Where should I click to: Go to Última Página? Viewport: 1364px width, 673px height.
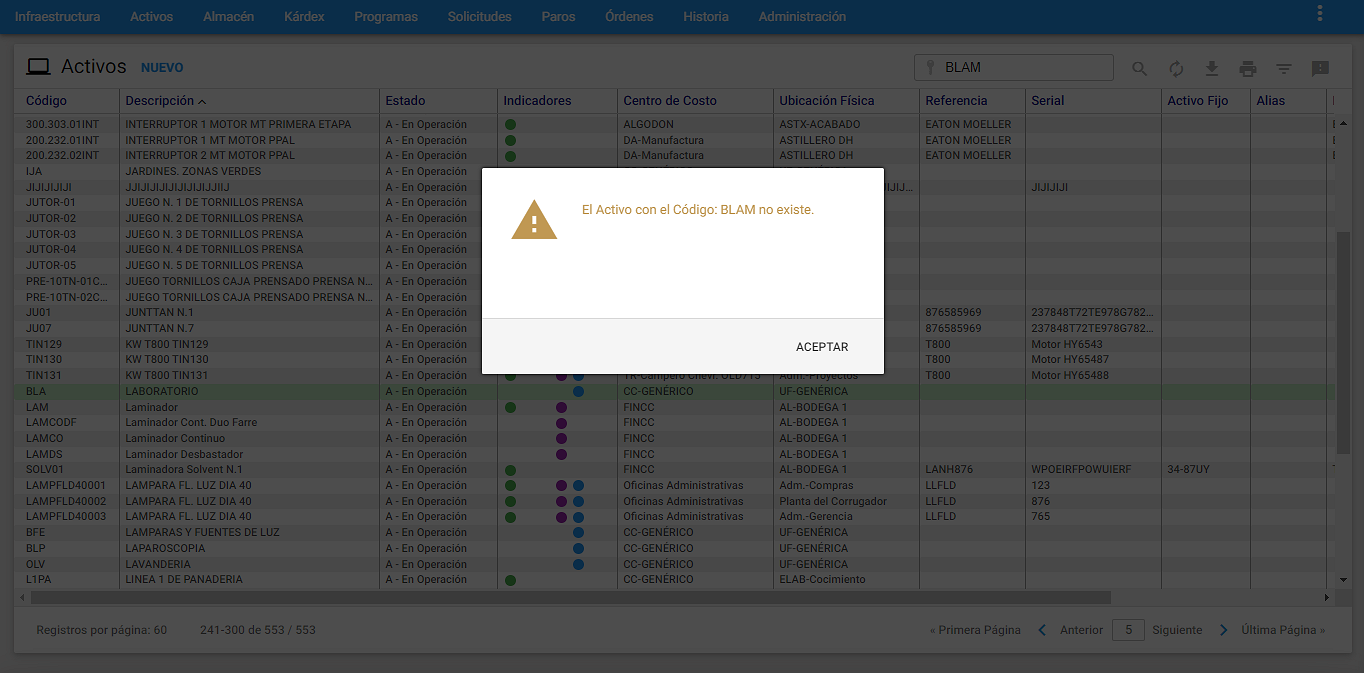point(1283,630)
